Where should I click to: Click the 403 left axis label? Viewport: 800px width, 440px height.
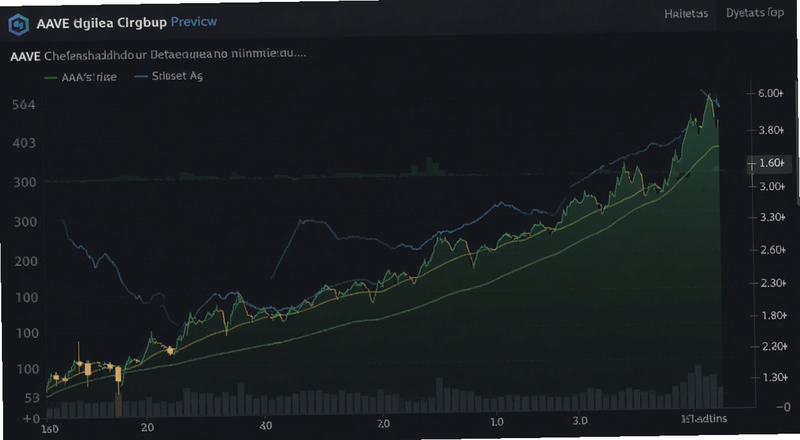click(24, 143)
